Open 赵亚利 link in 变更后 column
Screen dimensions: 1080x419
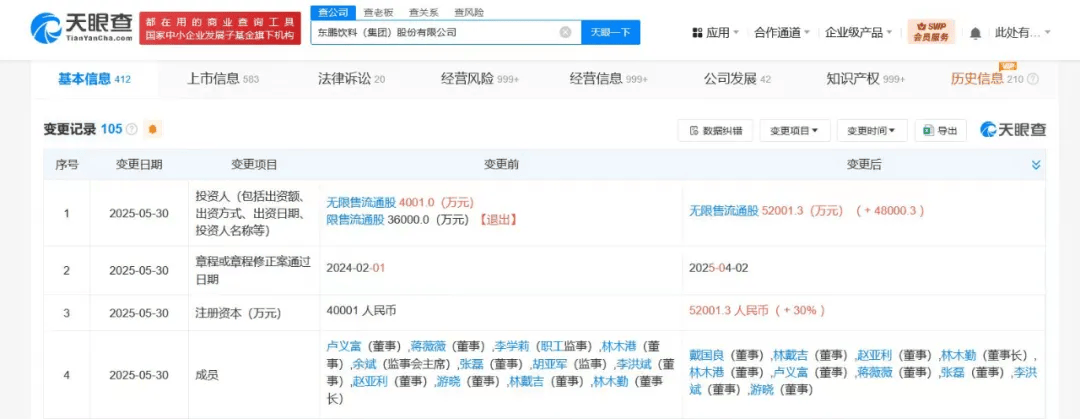pos(873,356)
